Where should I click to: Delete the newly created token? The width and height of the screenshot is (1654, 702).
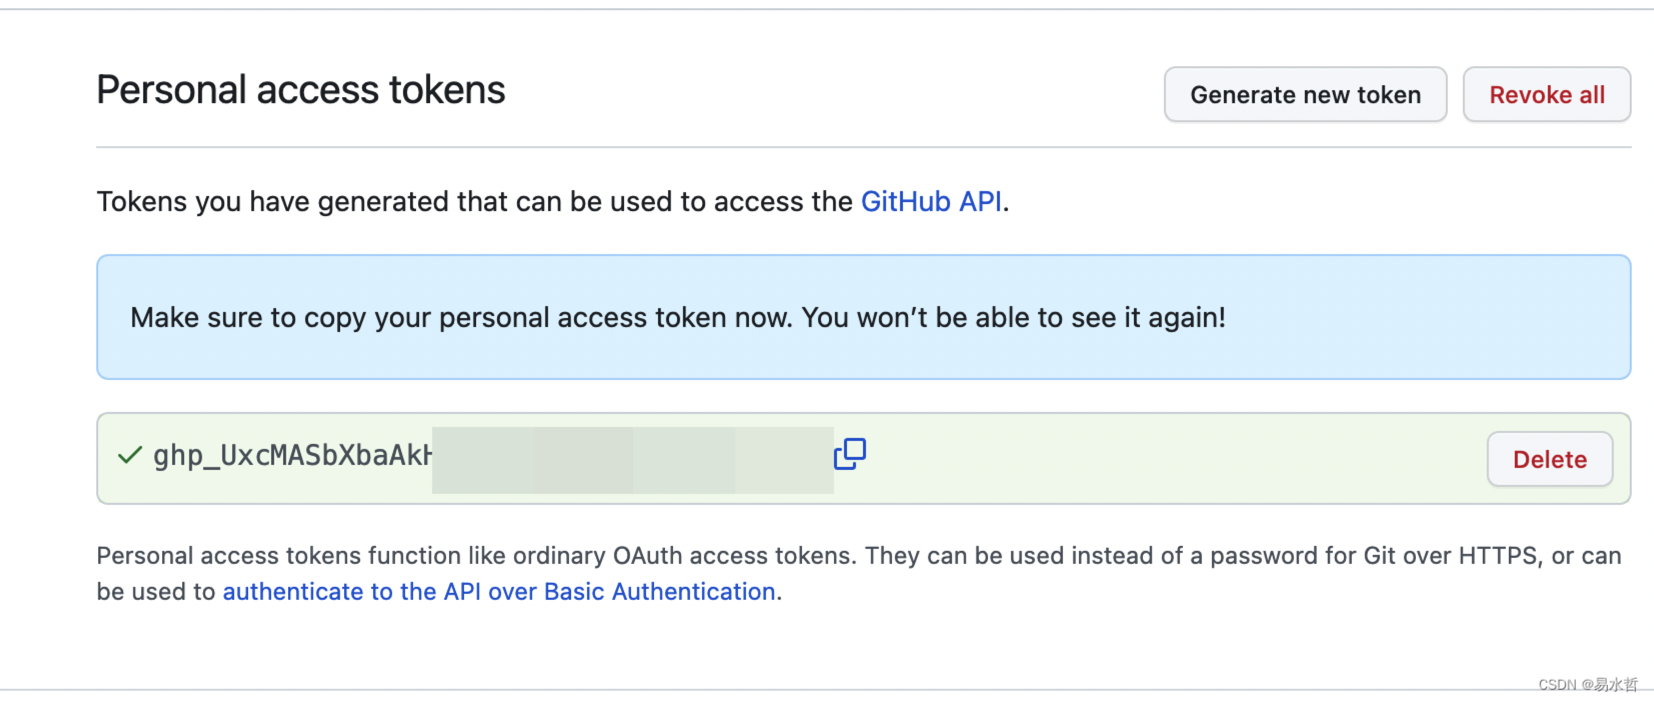1550,459
